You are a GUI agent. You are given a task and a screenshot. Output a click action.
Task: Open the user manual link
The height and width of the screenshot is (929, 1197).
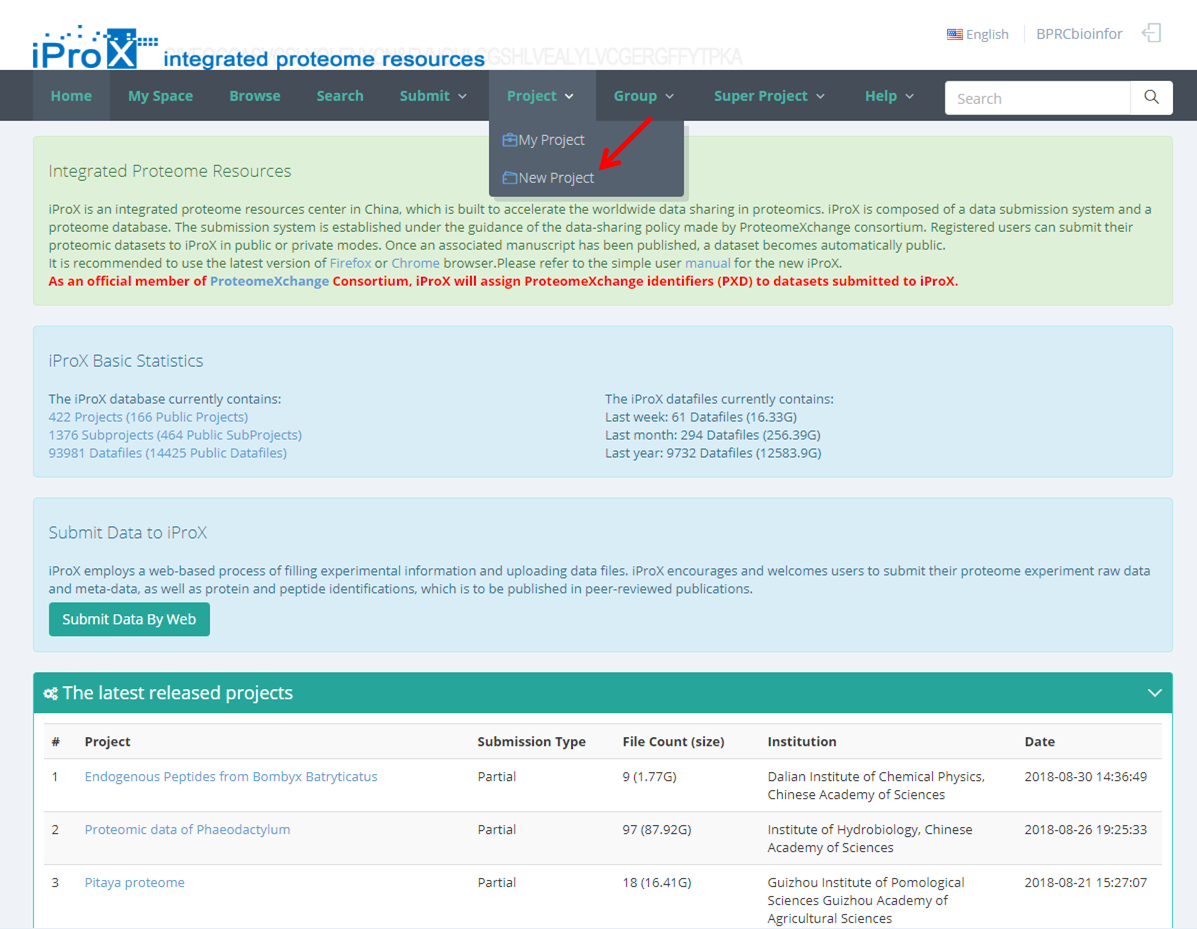(708, 263)
